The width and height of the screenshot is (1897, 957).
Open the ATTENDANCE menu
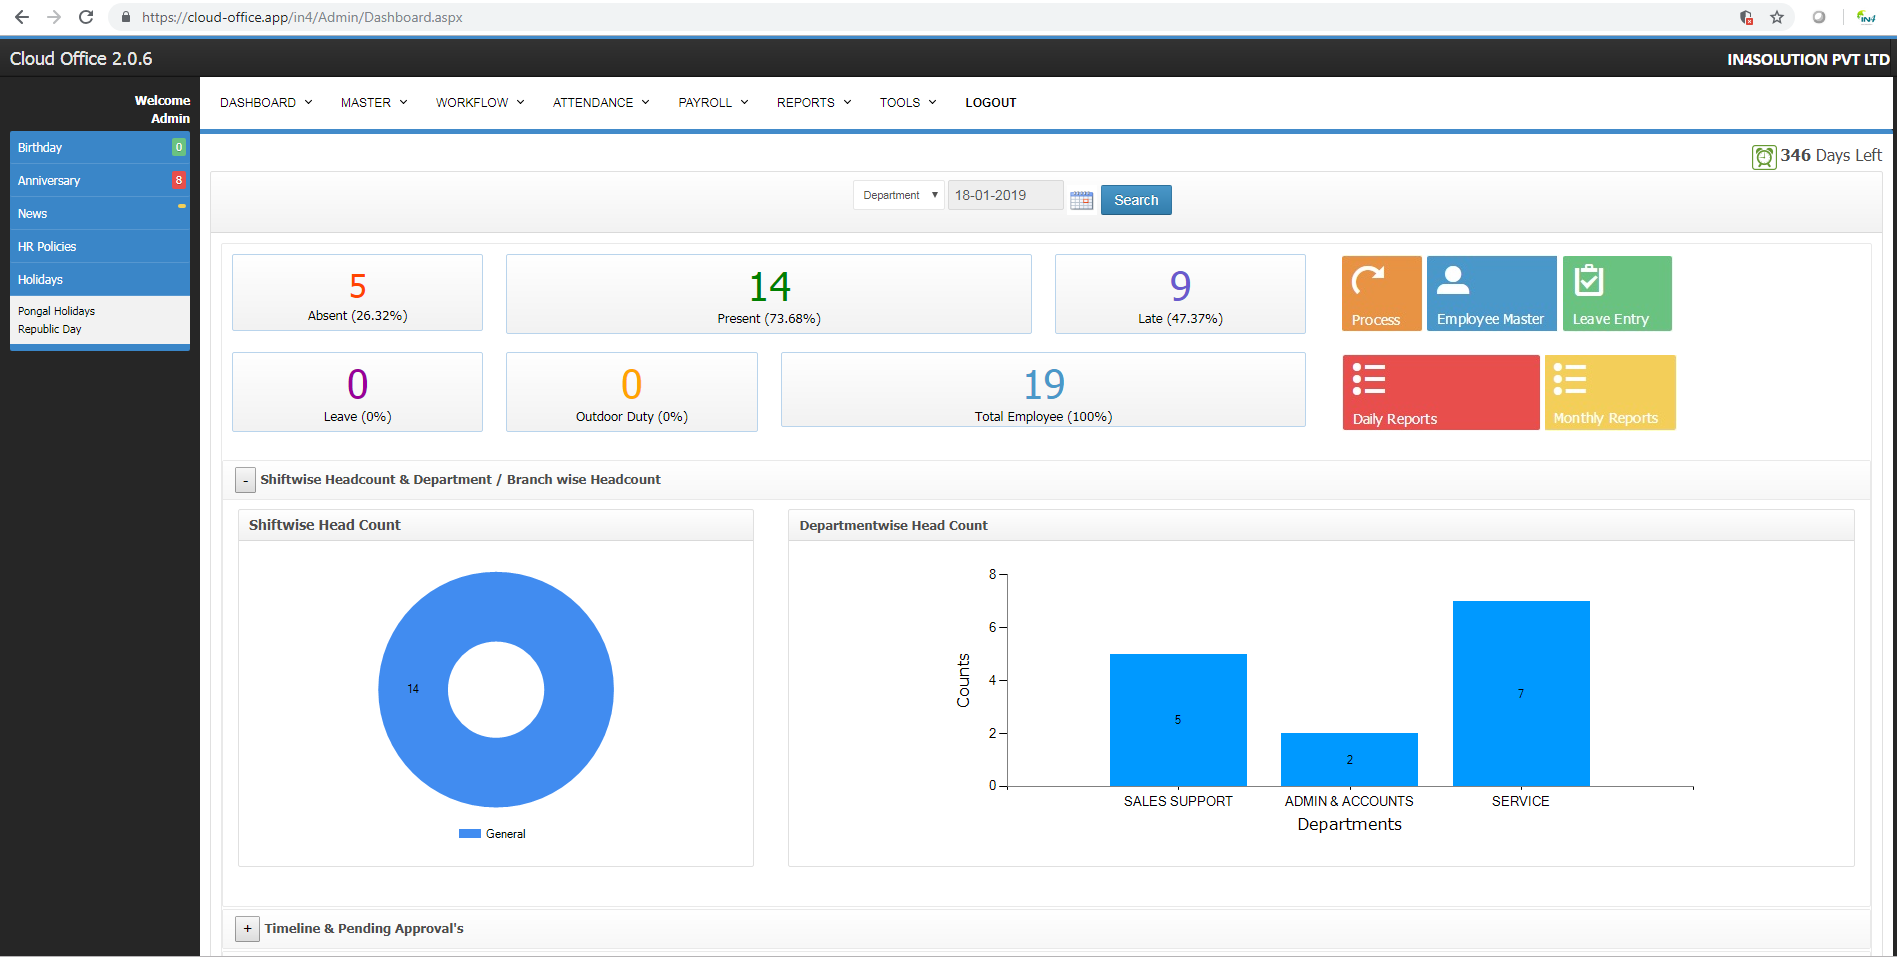click(600, 103)
